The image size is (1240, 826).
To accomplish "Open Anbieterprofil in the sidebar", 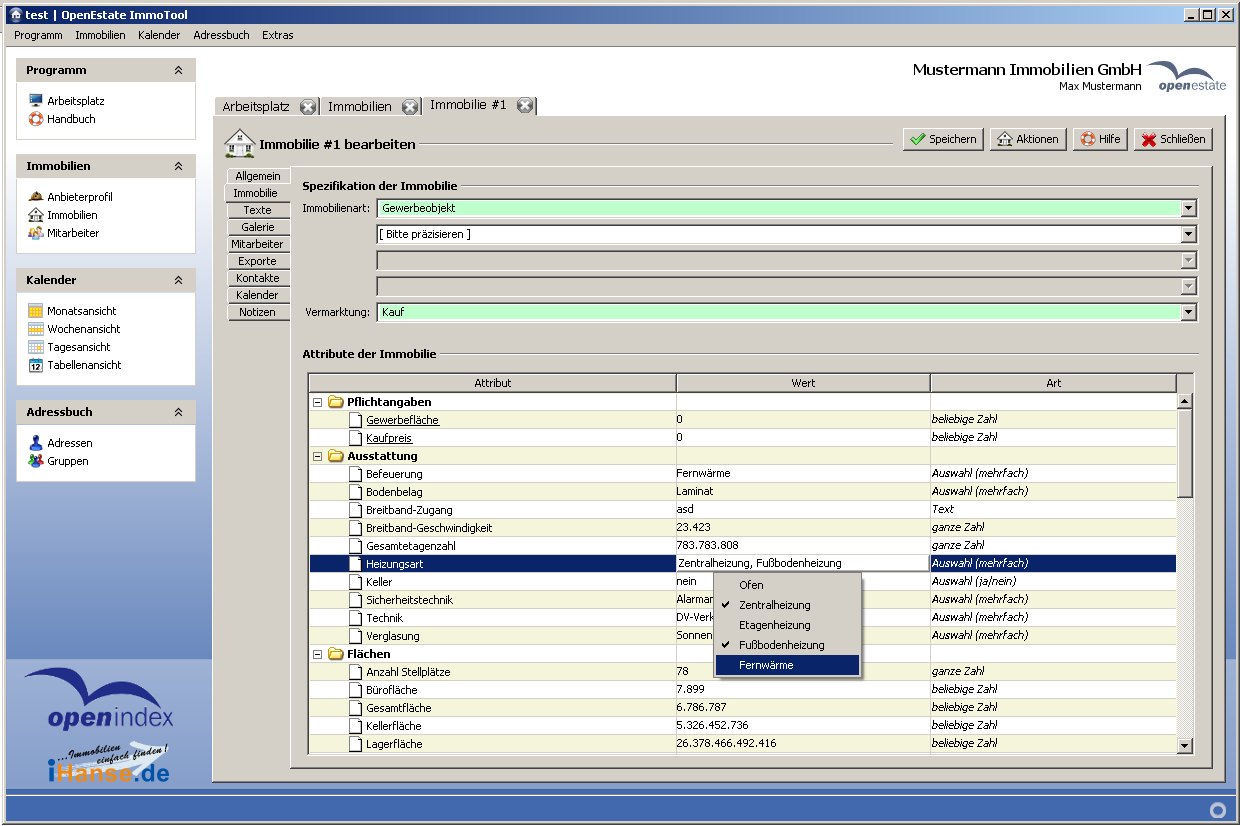I will click(x=79, y=197).
